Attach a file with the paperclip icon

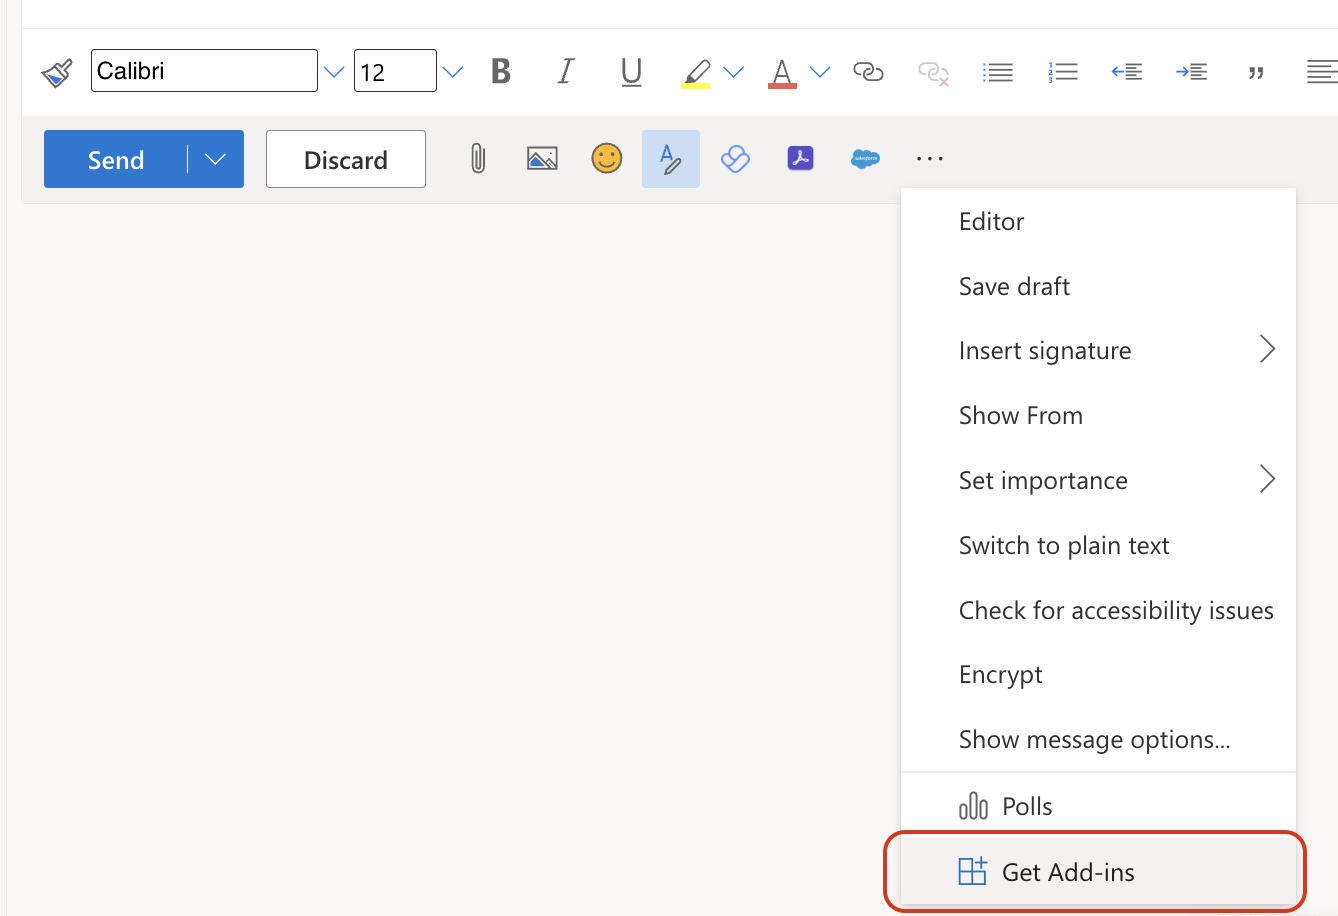(x=478, y=159)
